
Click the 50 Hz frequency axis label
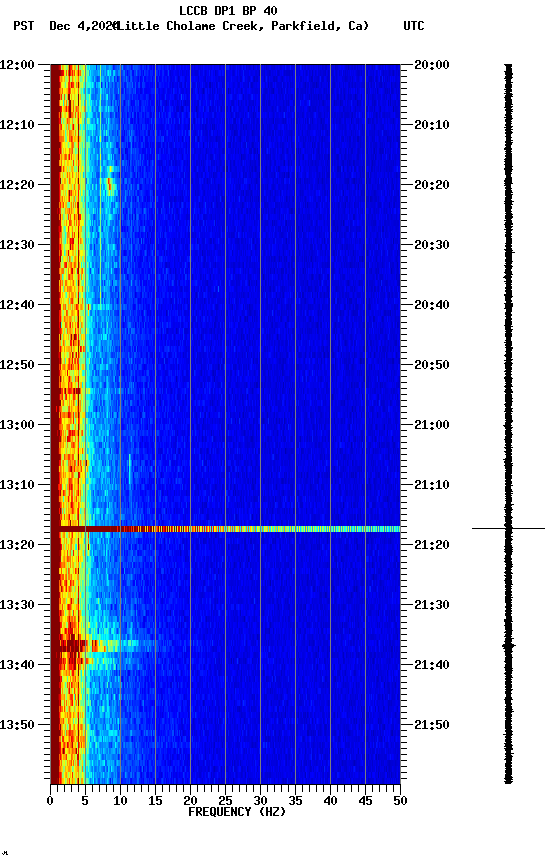[400, 801]
